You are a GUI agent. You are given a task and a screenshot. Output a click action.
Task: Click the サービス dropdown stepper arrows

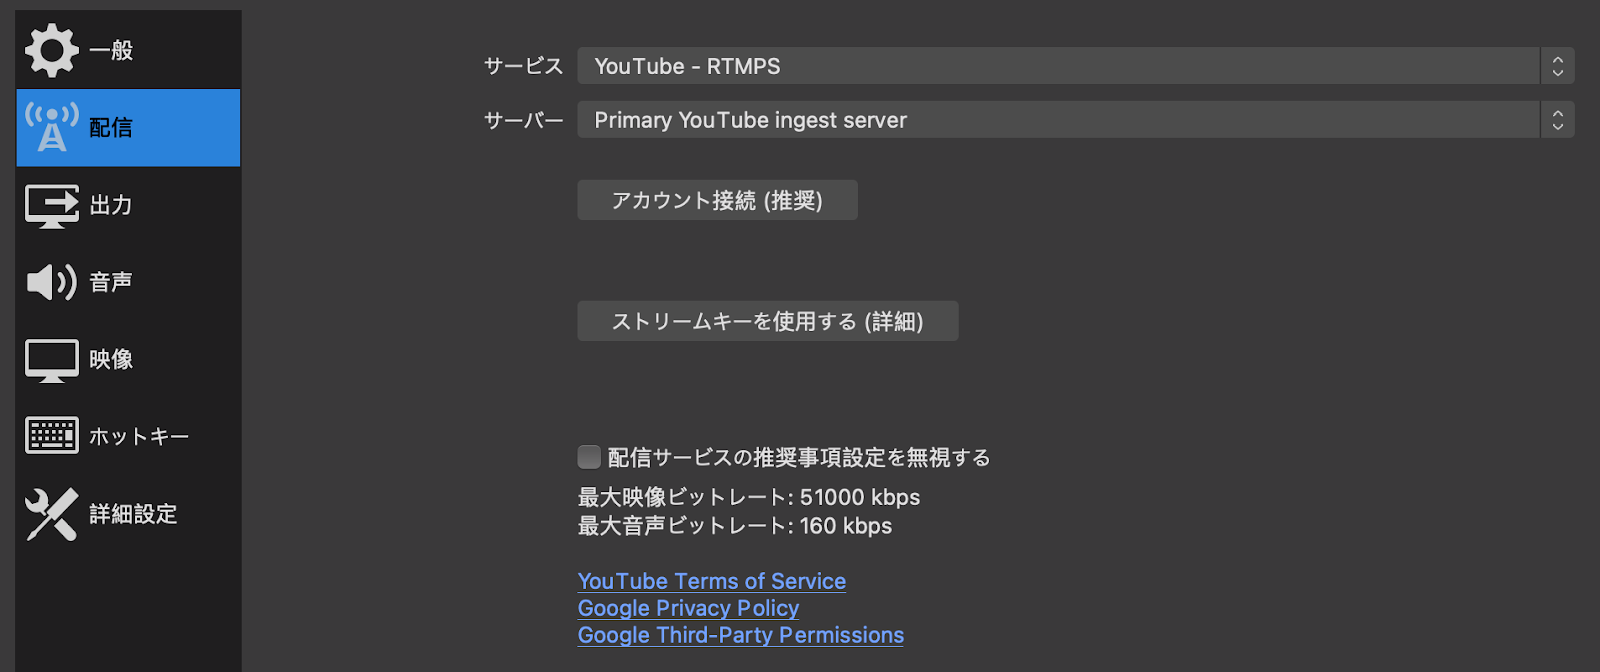(1557, 66)
